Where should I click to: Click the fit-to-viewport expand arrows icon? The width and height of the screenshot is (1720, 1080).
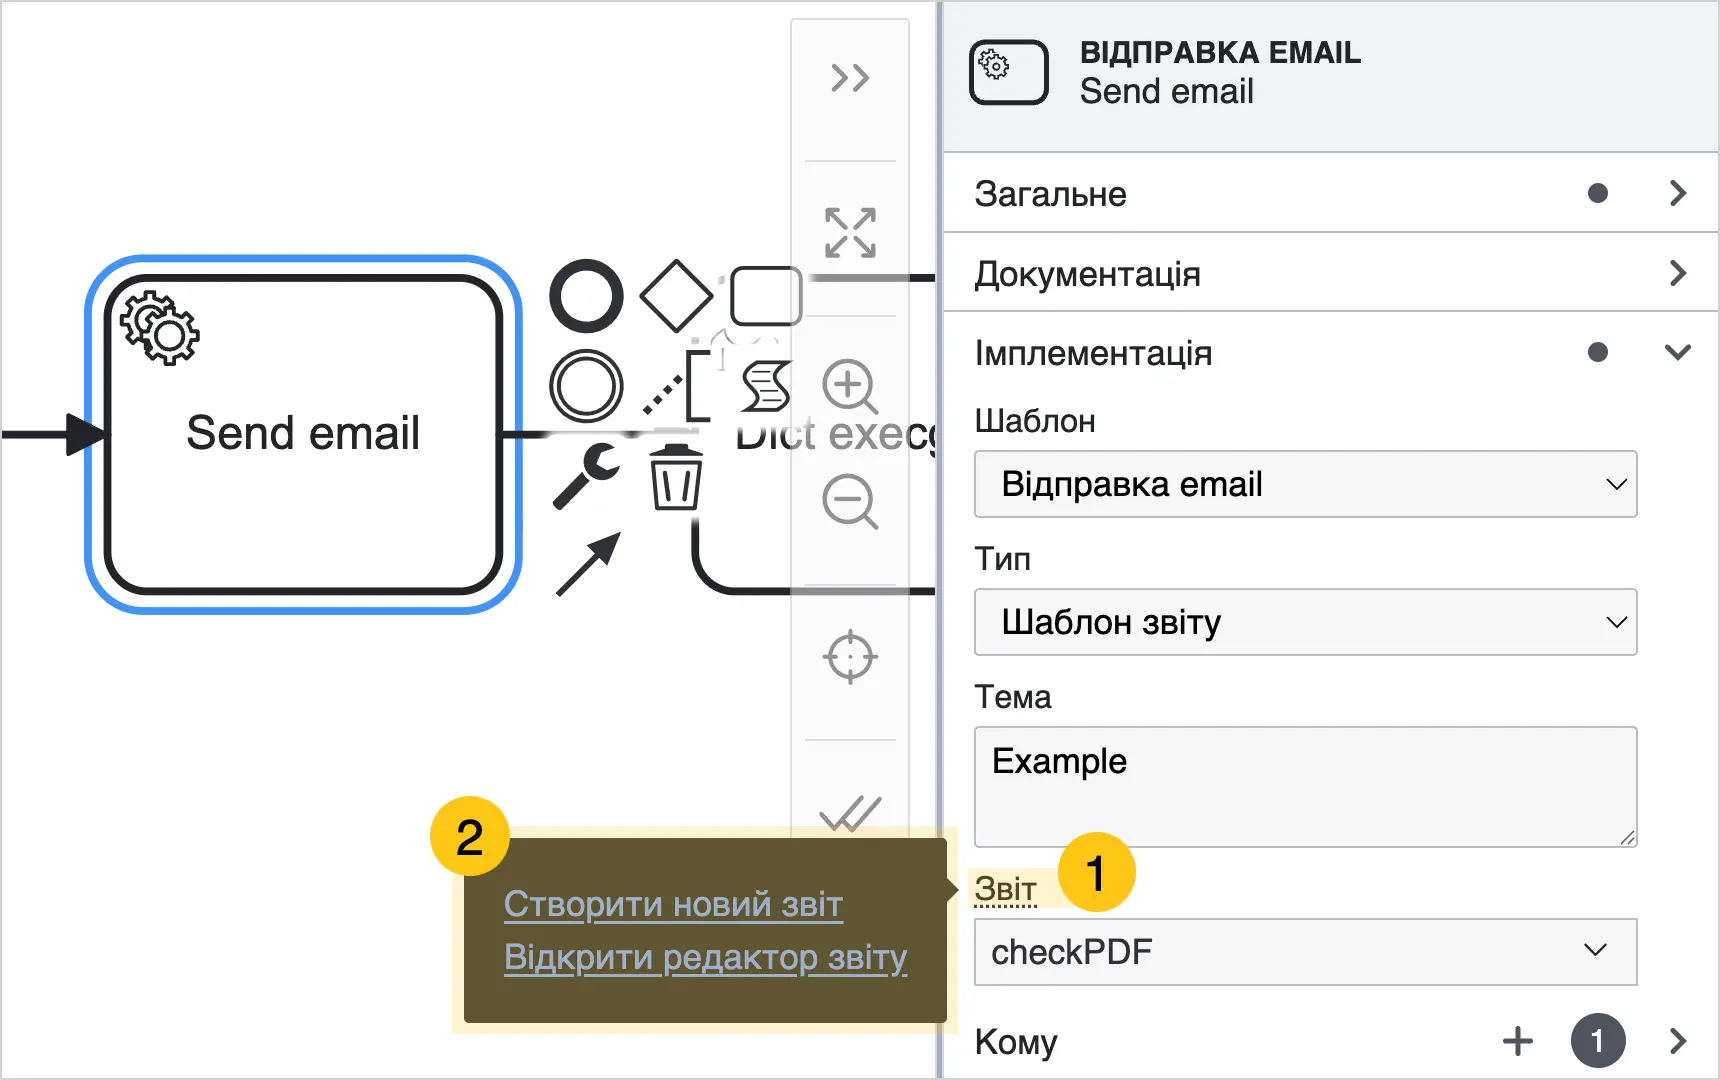click(850, 233)
